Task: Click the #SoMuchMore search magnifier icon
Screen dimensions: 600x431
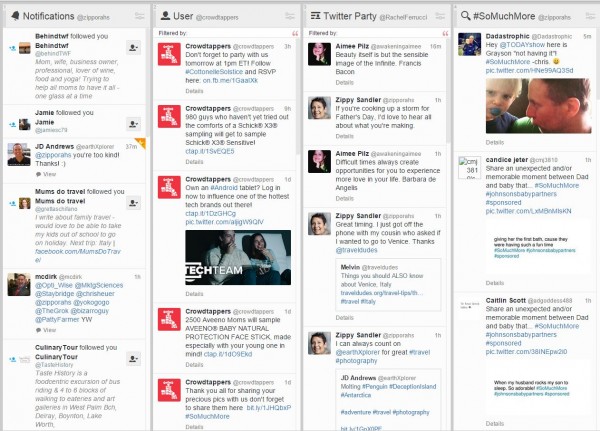Action: tap(465, 16)
